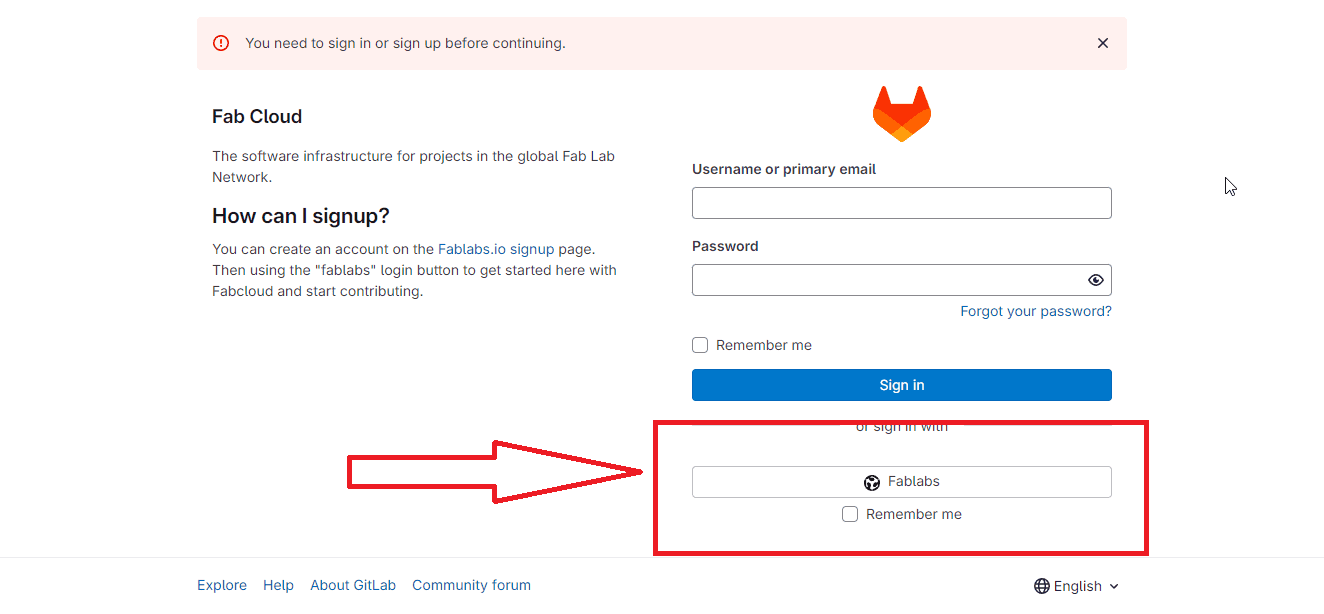Image resolution: width=1324 pixels, height=614 pixels.
Task: Open the English language dropdown
Action: click(x=1077, y=586)
